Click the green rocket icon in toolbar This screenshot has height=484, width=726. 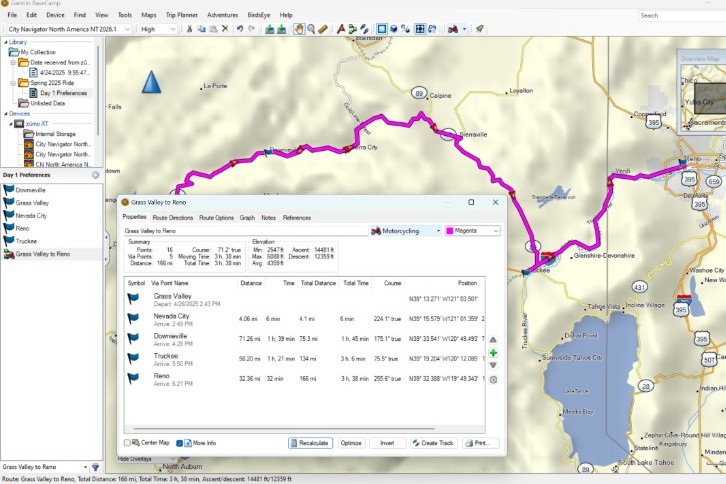click(x=480, y=29)
